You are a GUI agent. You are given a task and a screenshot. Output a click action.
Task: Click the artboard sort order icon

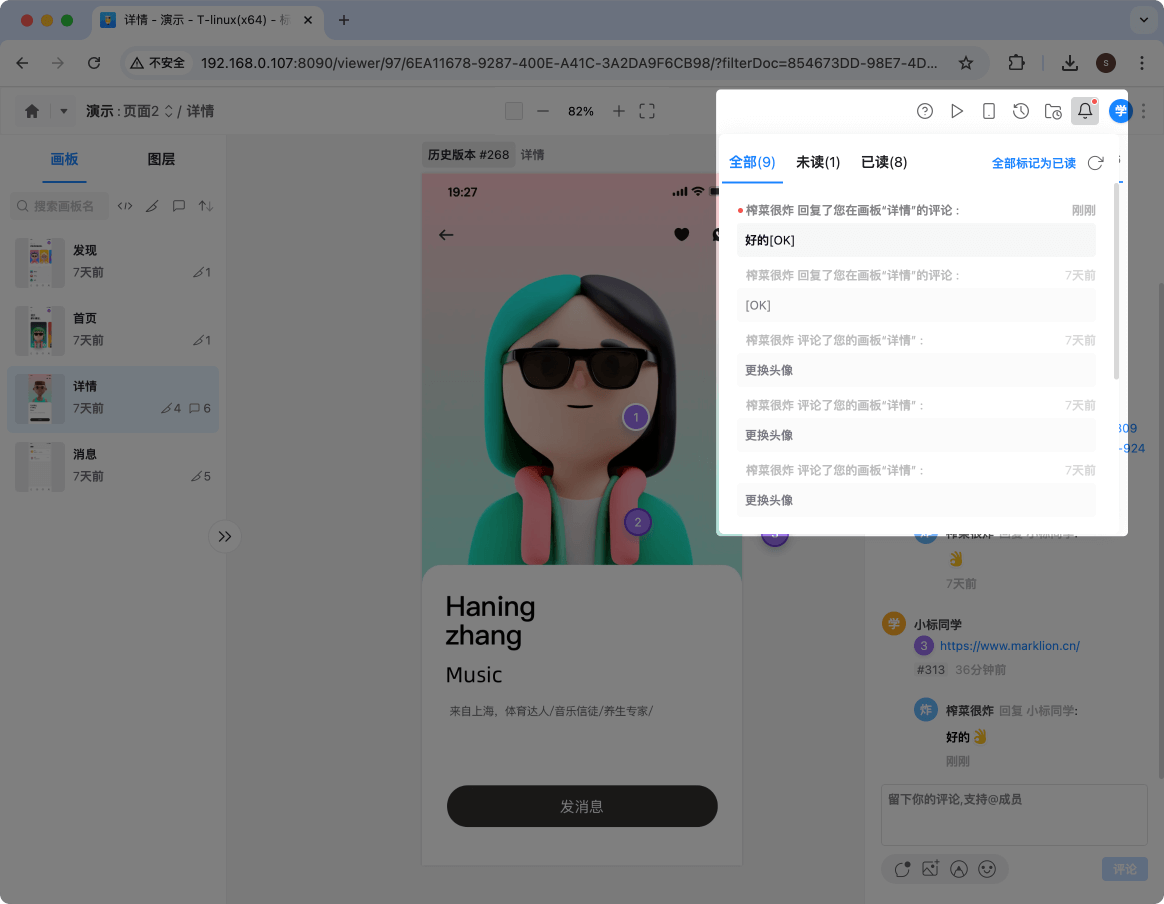click(206, 206)
